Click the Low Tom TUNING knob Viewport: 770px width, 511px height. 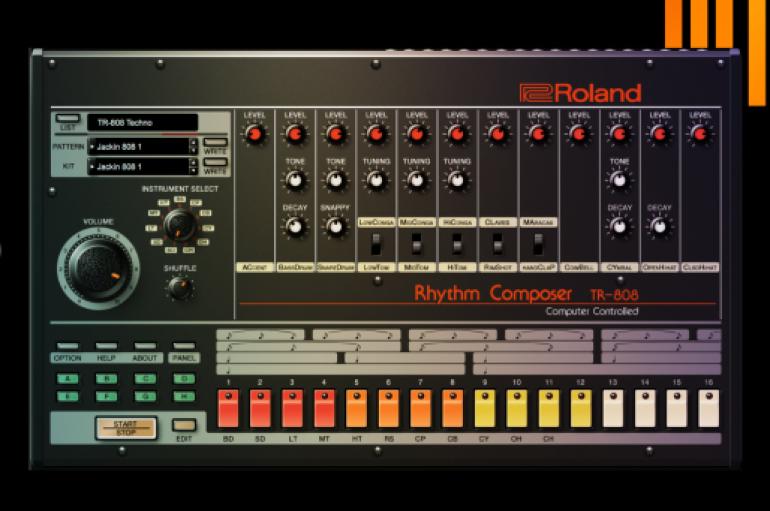(x=376, y=181)
